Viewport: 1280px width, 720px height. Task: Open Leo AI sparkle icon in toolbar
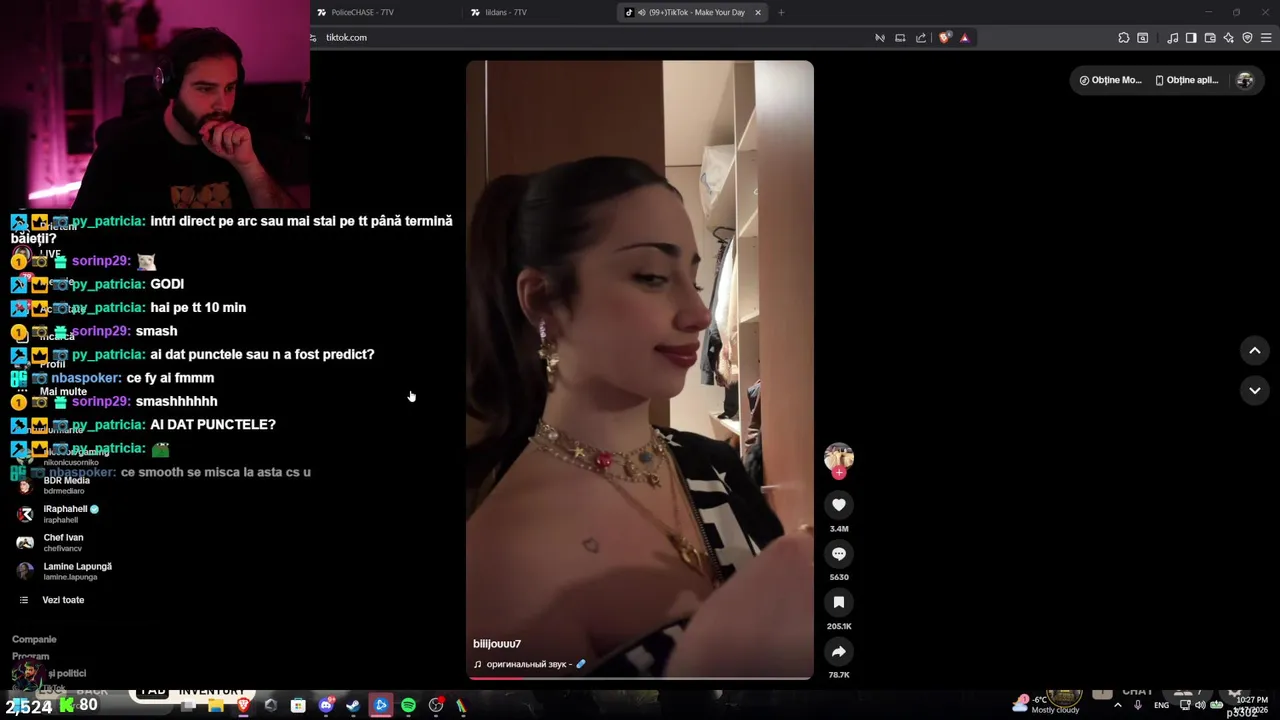click(1229, 38)
